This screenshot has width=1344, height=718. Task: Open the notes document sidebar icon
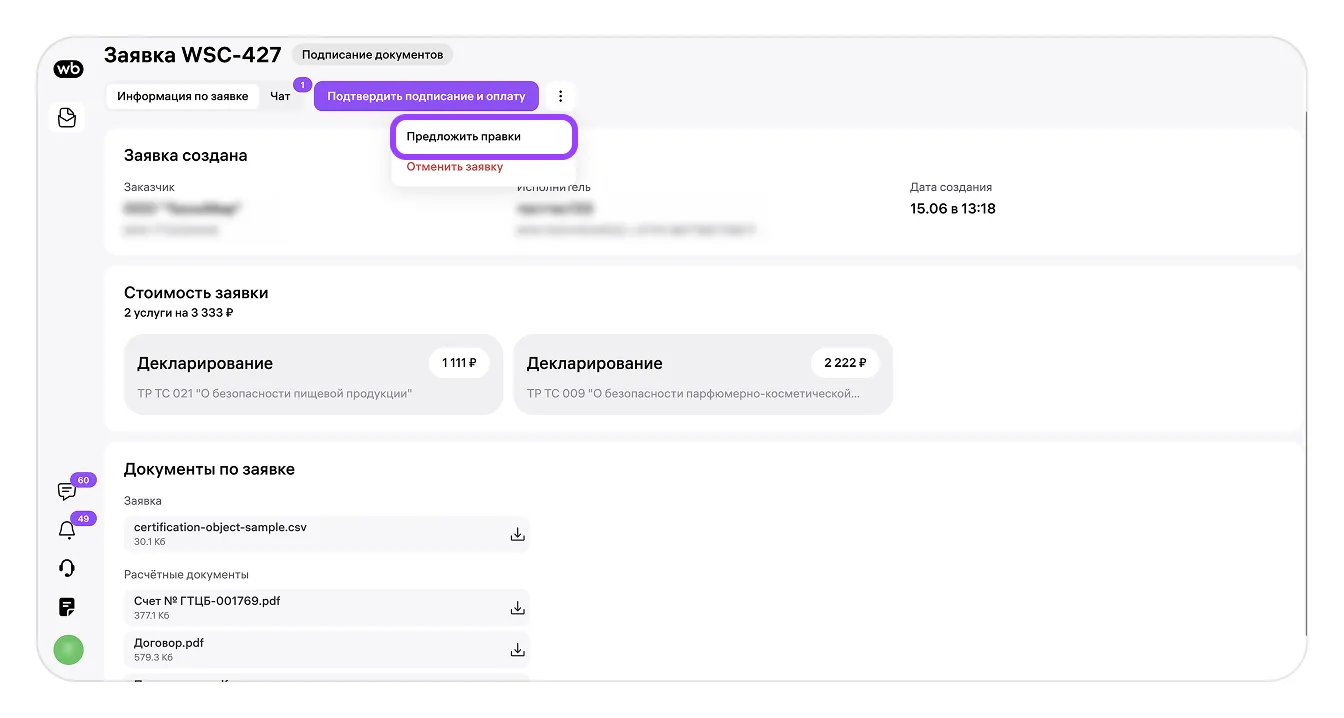67,607
